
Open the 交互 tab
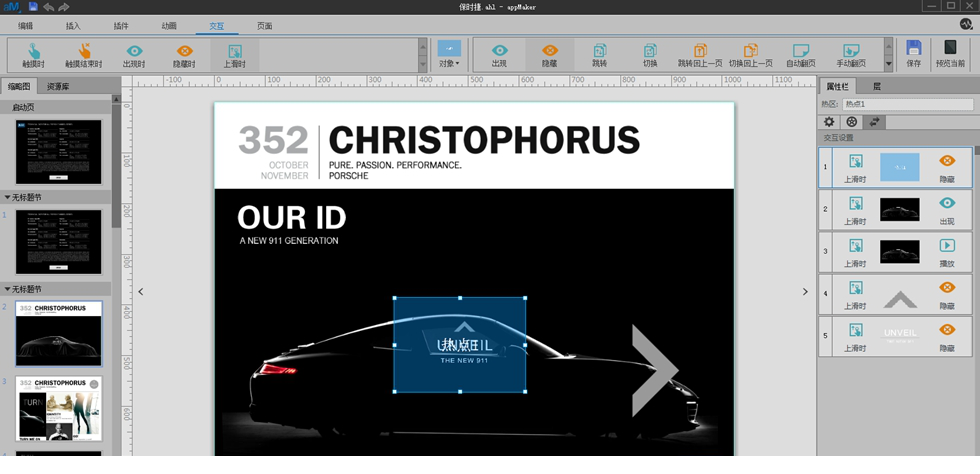point(216,26)
